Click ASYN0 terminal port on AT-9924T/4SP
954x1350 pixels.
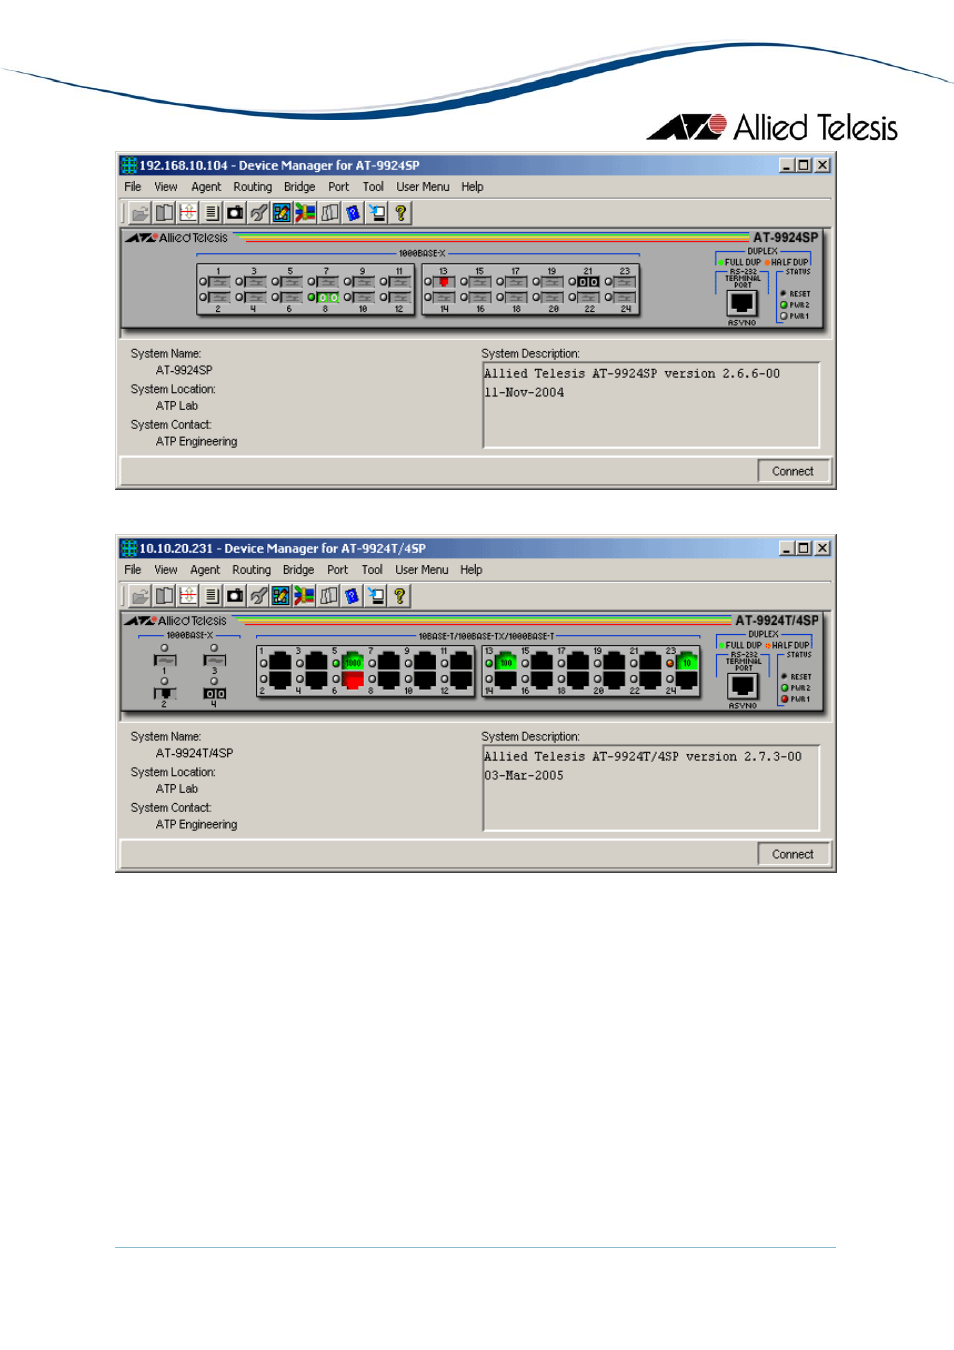(x=742, y=686)
